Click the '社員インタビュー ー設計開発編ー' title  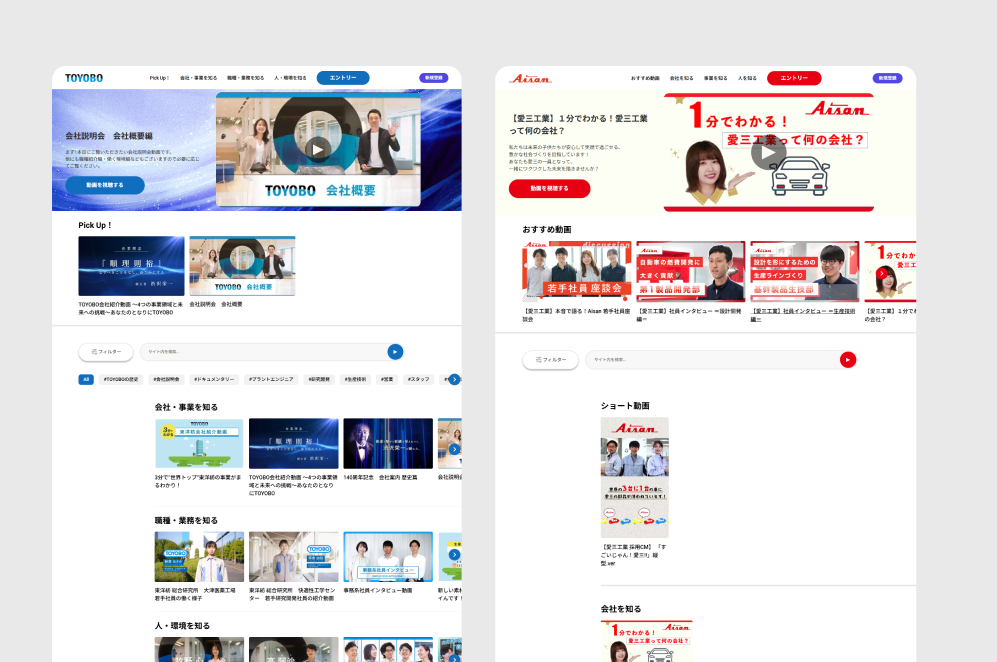(x=689, y=315)
